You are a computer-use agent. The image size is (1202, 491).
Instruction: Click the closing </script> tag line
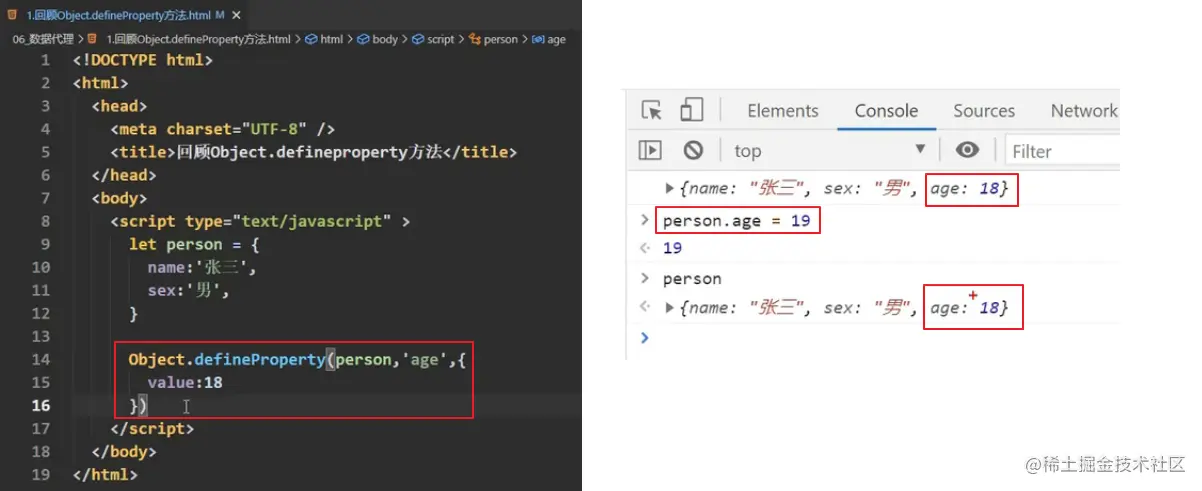click(x=152, y=428)
